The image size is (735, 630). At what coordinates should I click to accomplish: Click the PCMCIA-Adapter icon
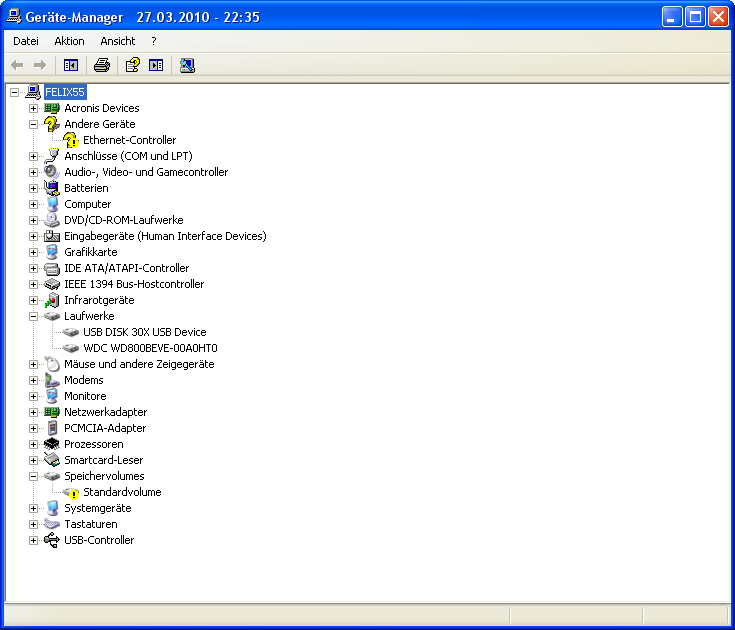coord(52,428)
